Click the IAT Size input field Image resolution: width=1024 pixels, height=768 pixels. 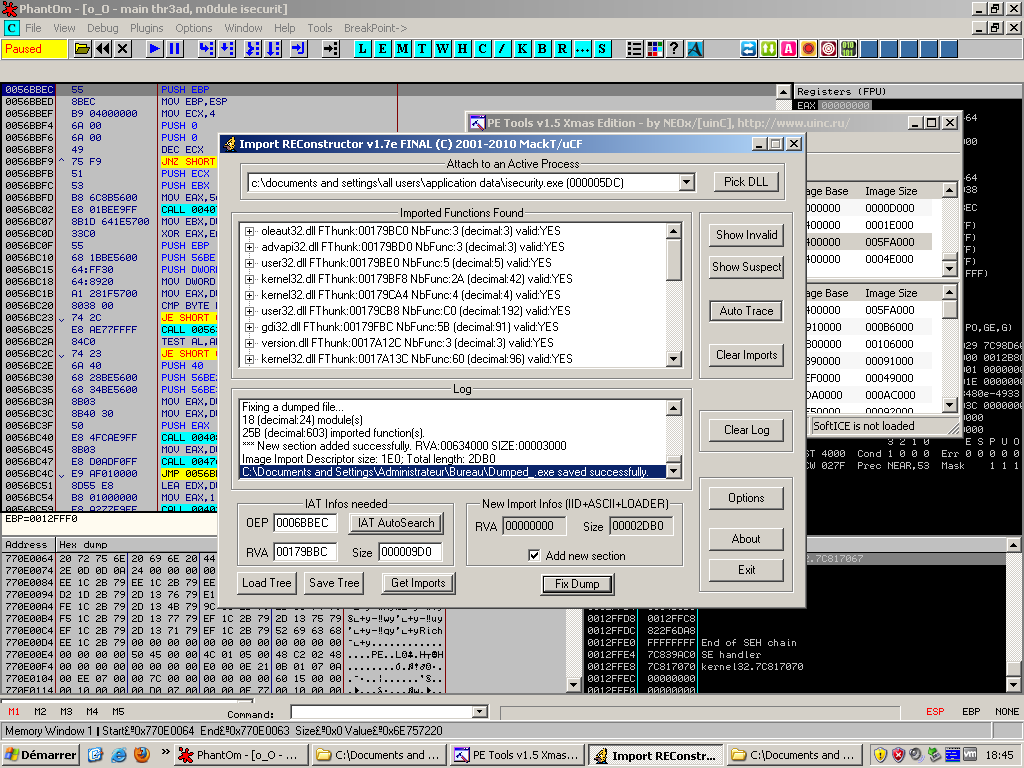click(410, 552)
